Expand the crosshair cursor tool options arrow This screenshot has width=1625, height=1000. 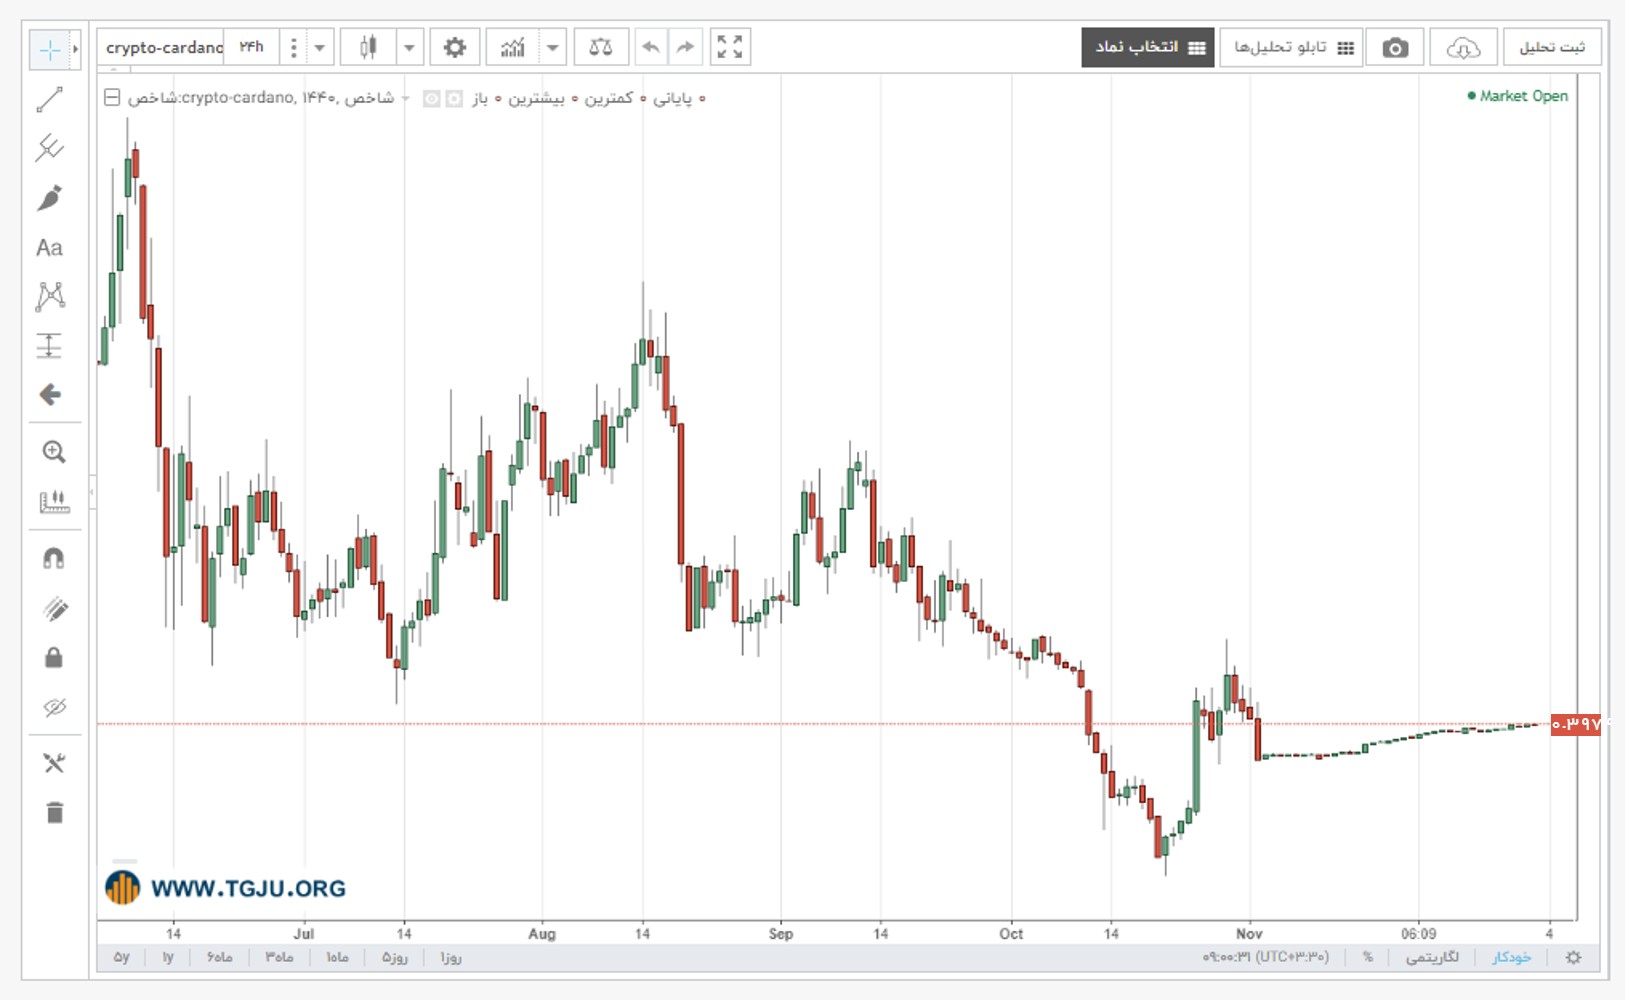coord(75,49)
